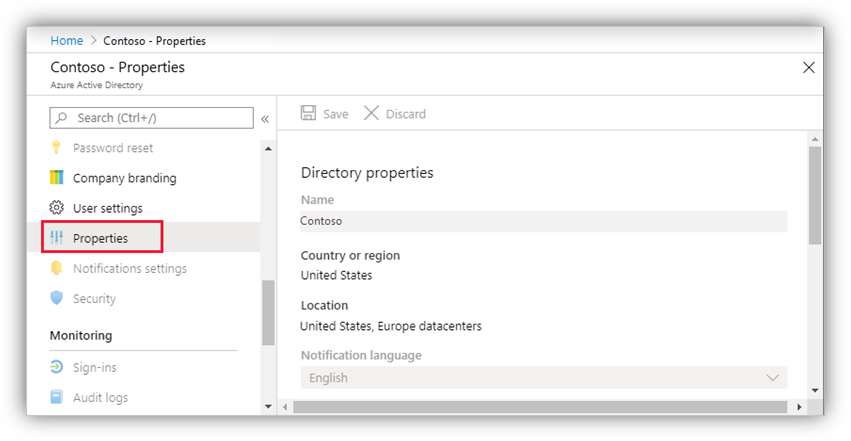Click the Properties sliders icon
The width and height of the screenshot is (851, 441).
click(56, 238)
